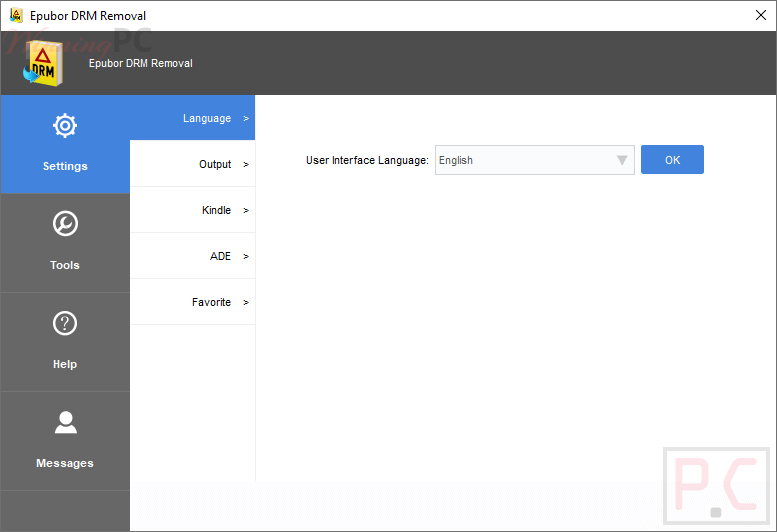Viewport: 777px width, 532px height.
Task: Click the Settings gear icon
Action: pyautogui.click(x=65, y=126)
